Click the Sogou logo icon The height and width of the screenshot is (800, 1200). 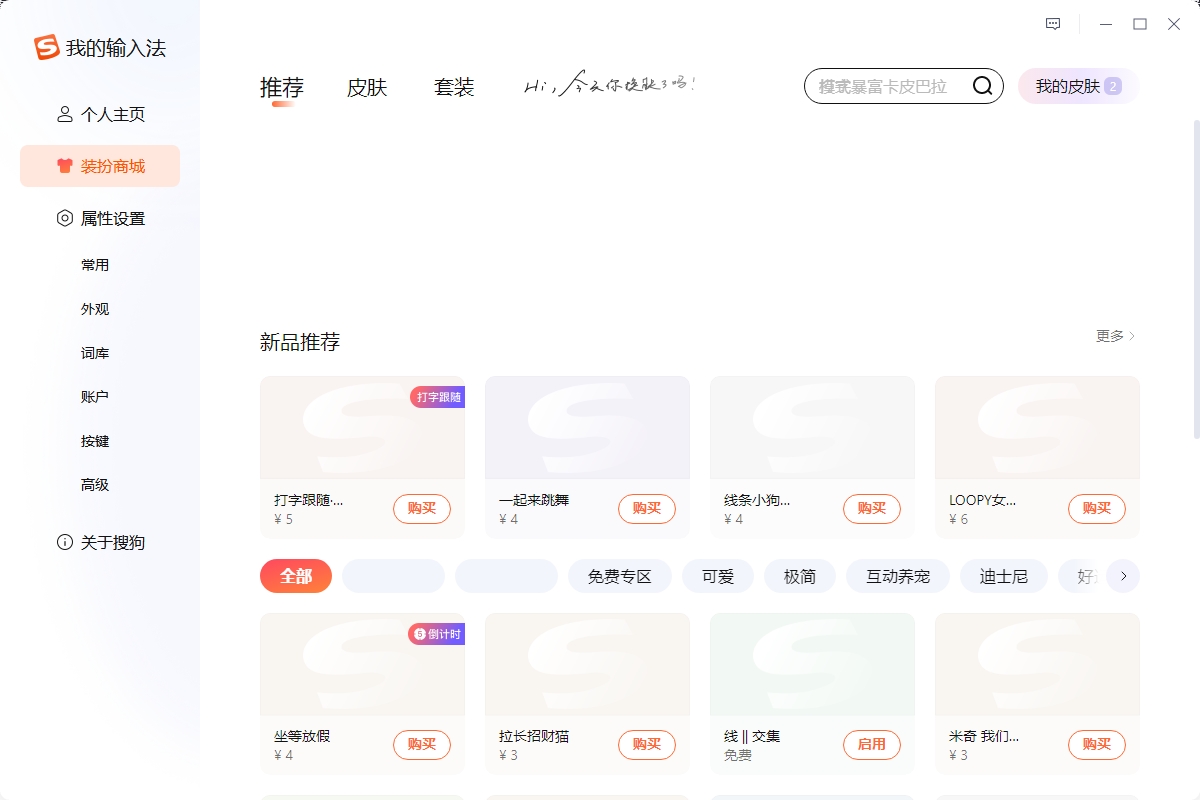click(x=47, y=47)
